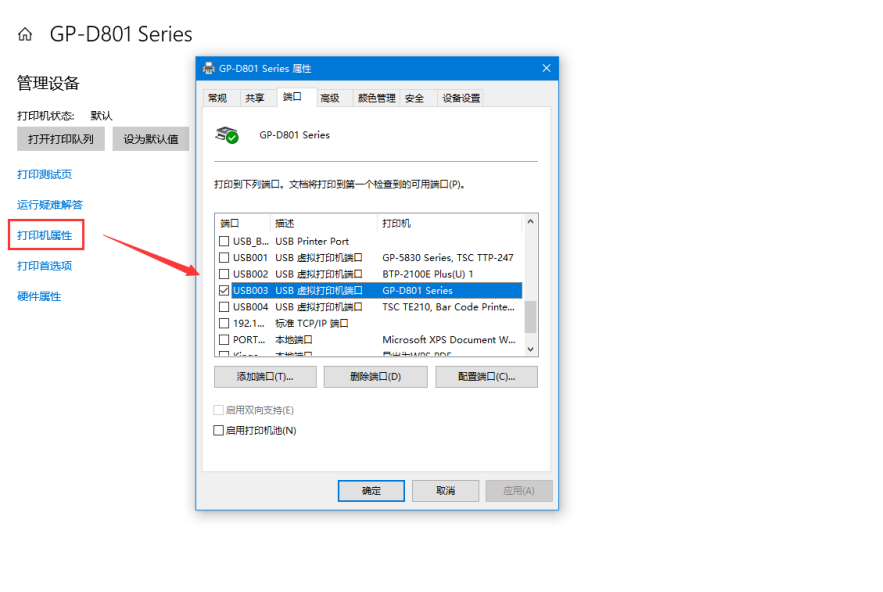
Task: Check the USB004 port checkbox
Action: (x=224, y=307)
